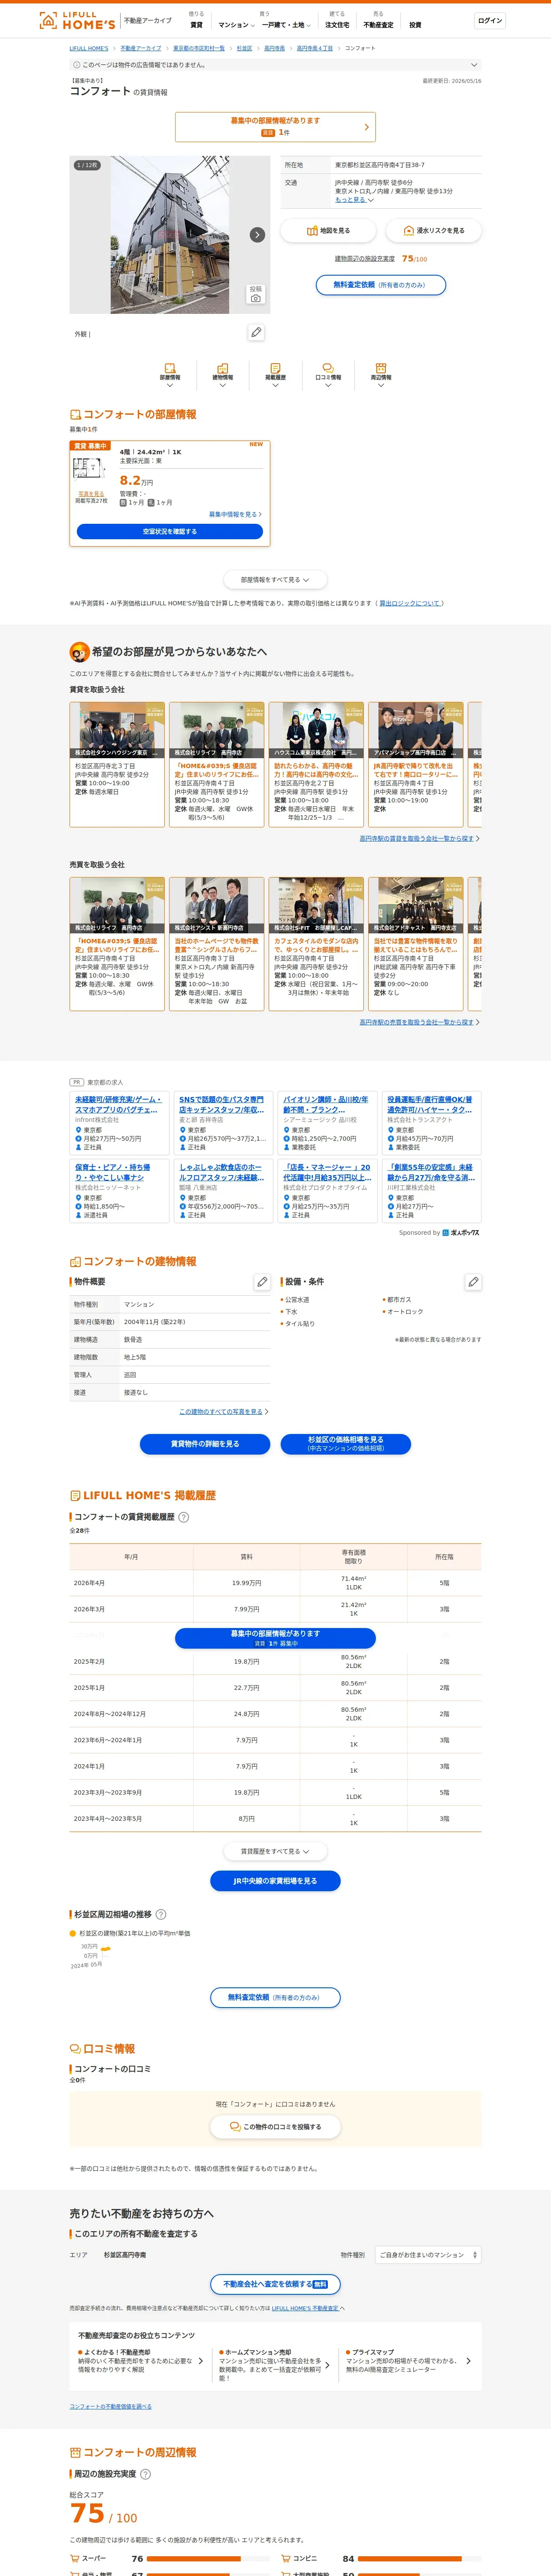Image resolution: width=551 pixels, height=2576 pixels.
Task: Click 賃貸物件の詳細を見る button
Action: pyautogui.click(x=205, y=1444)
